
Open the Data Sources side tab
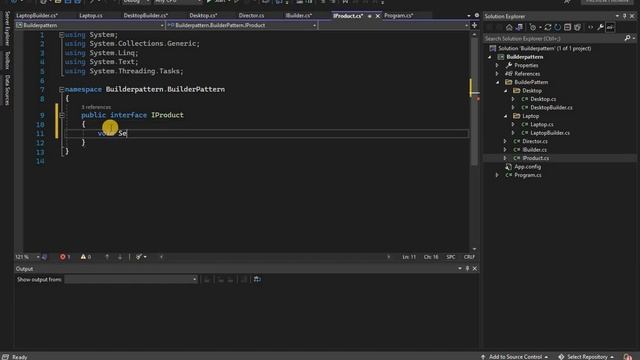point(7,90)
